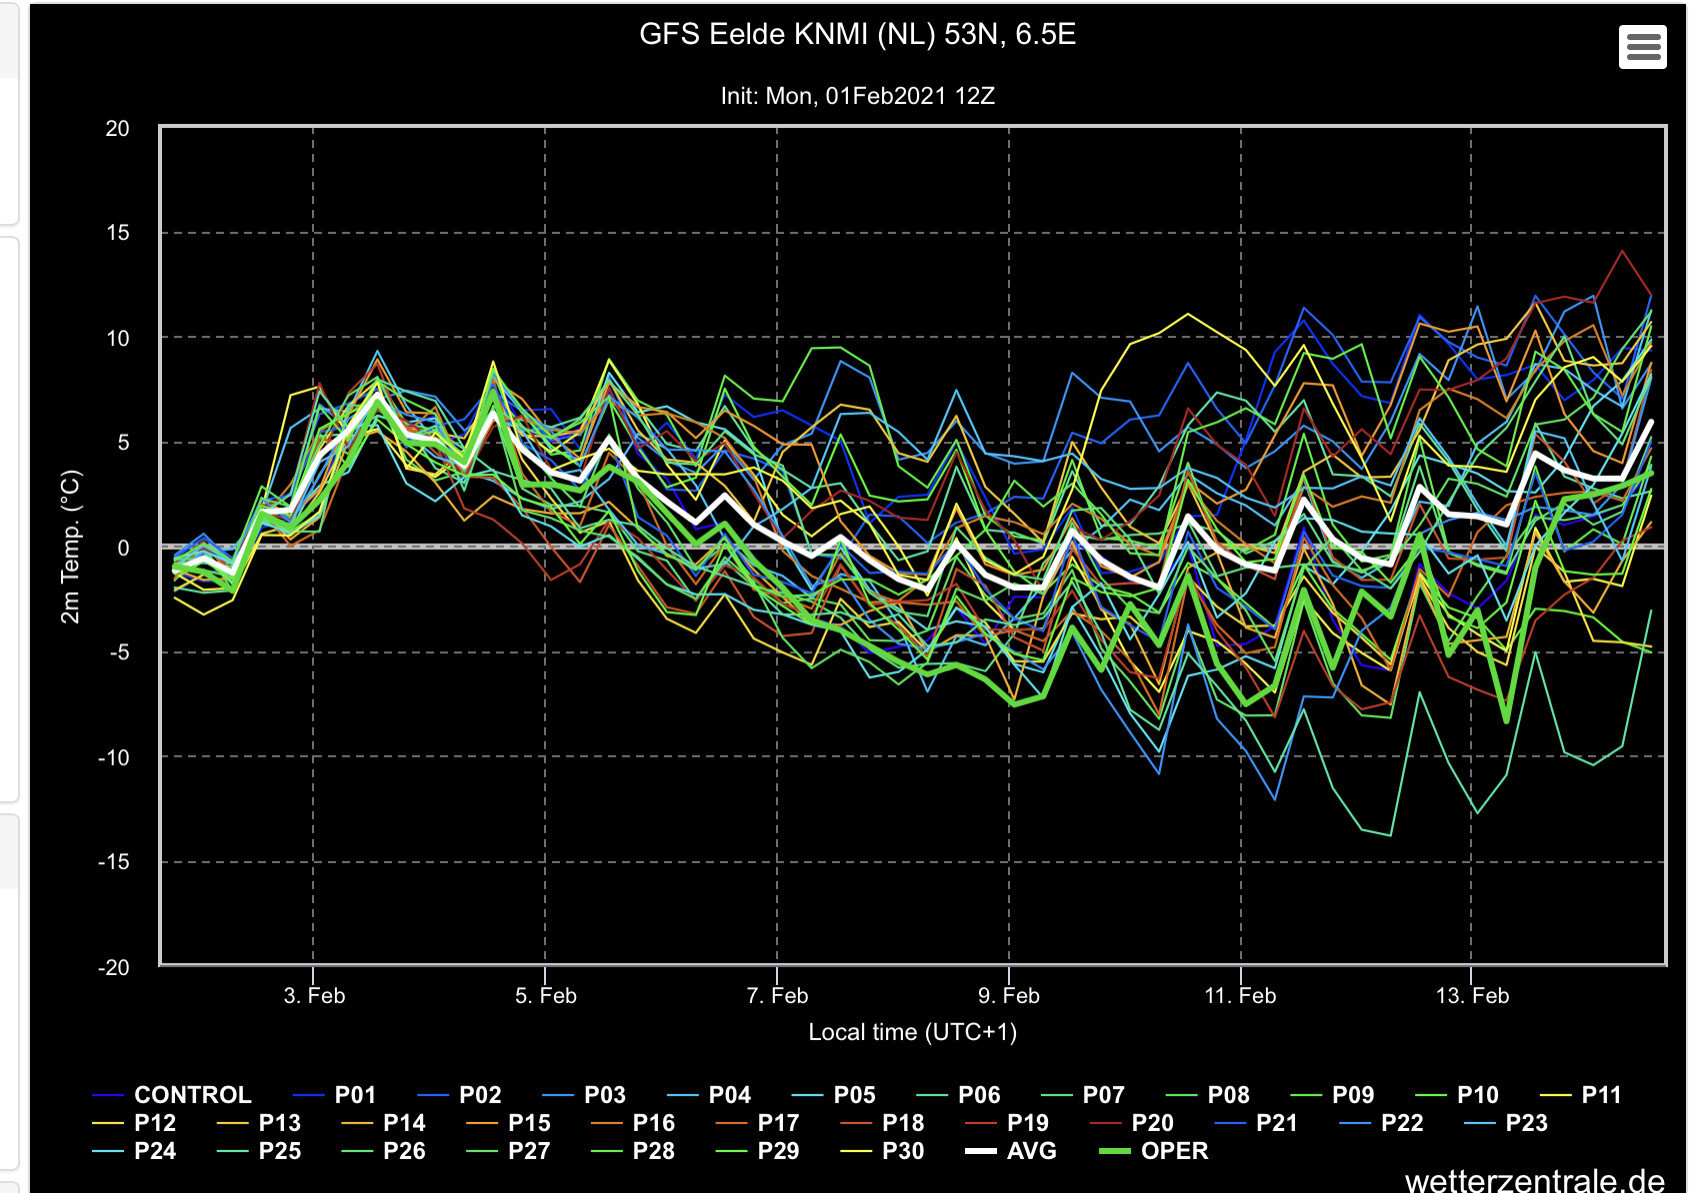Toggle the CONTROL series in the legend
Image resolution: width=1706 pixels, height=1193 pixels.
pyautogui.click(x=172, y=1095)
